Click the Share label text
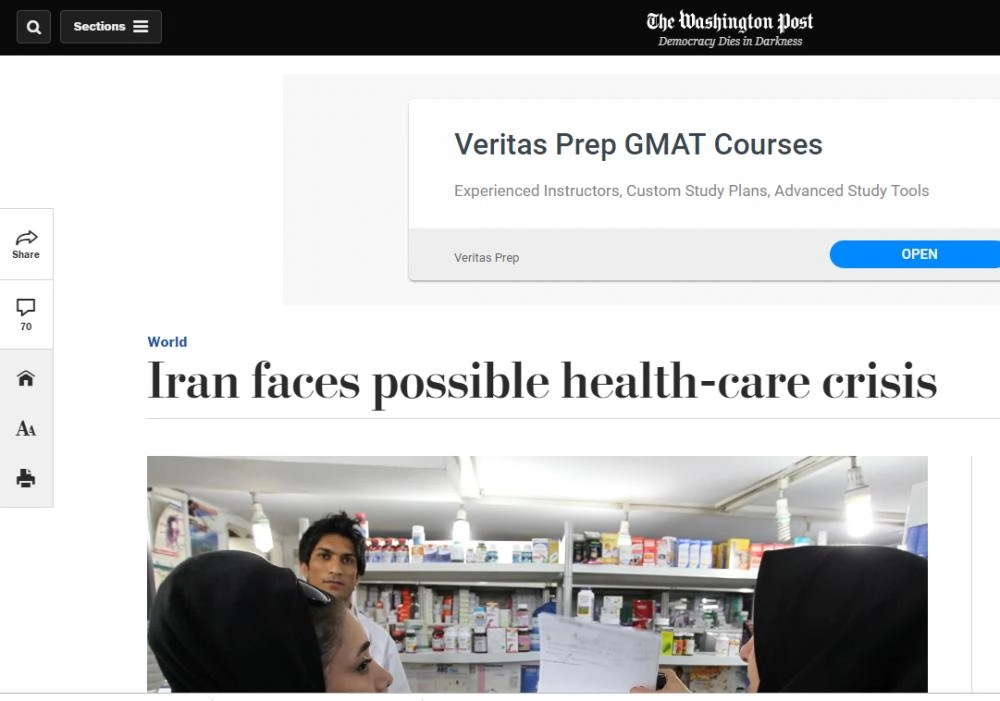 click(x=26, y=255)
